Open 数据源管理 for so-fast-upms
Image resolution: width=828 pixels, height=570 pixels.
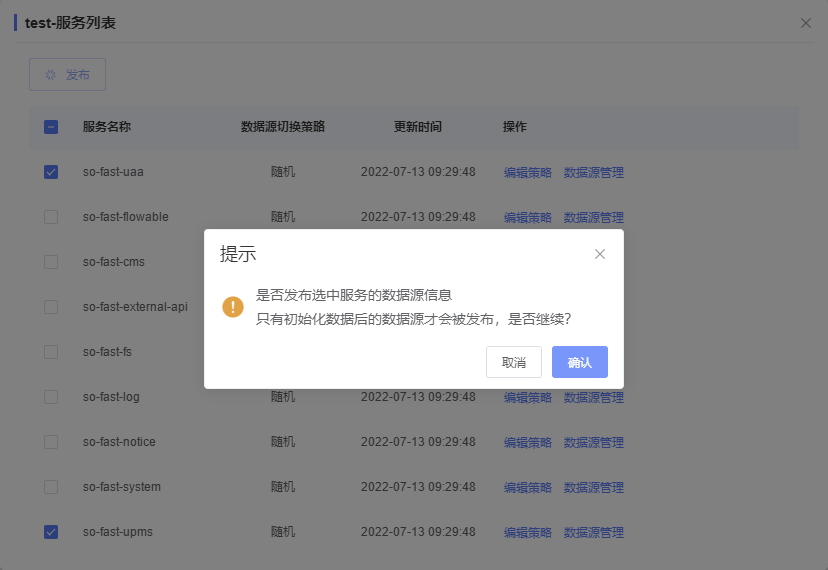pyautogui.click(x=593, y=532)
